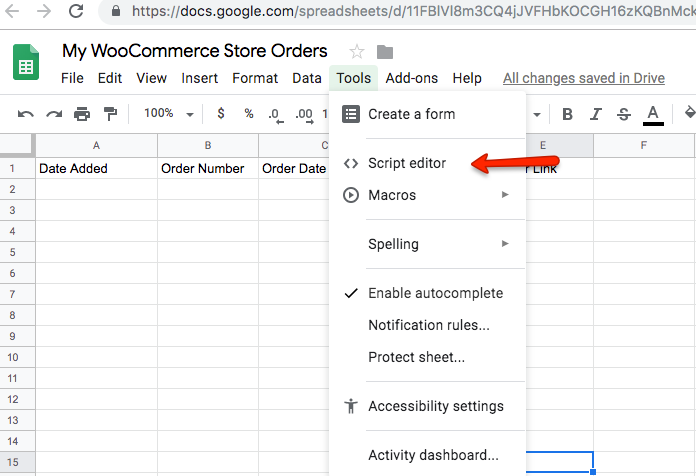Click the Create a form icon
Viewport: 696px width, 476px height.
coord(351,114)
